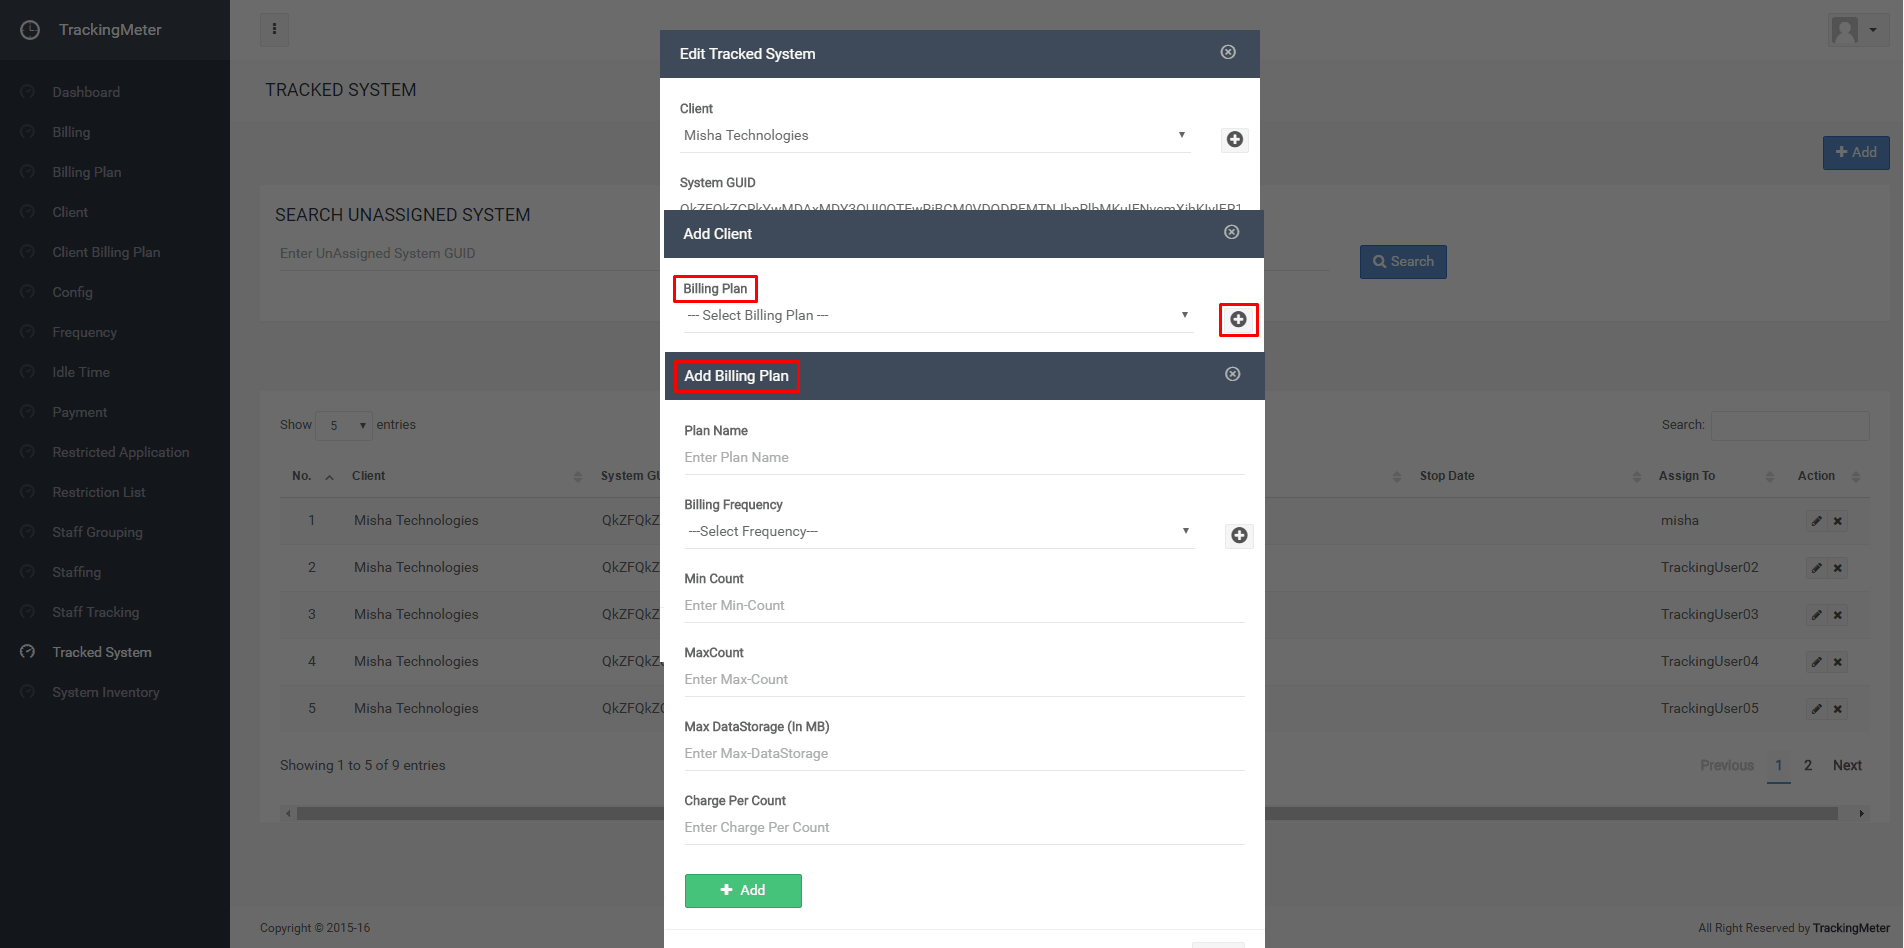1904x948 pixels.
Task: Open the Client dropdown showing Misha Technologies
Action: point(934,136)
